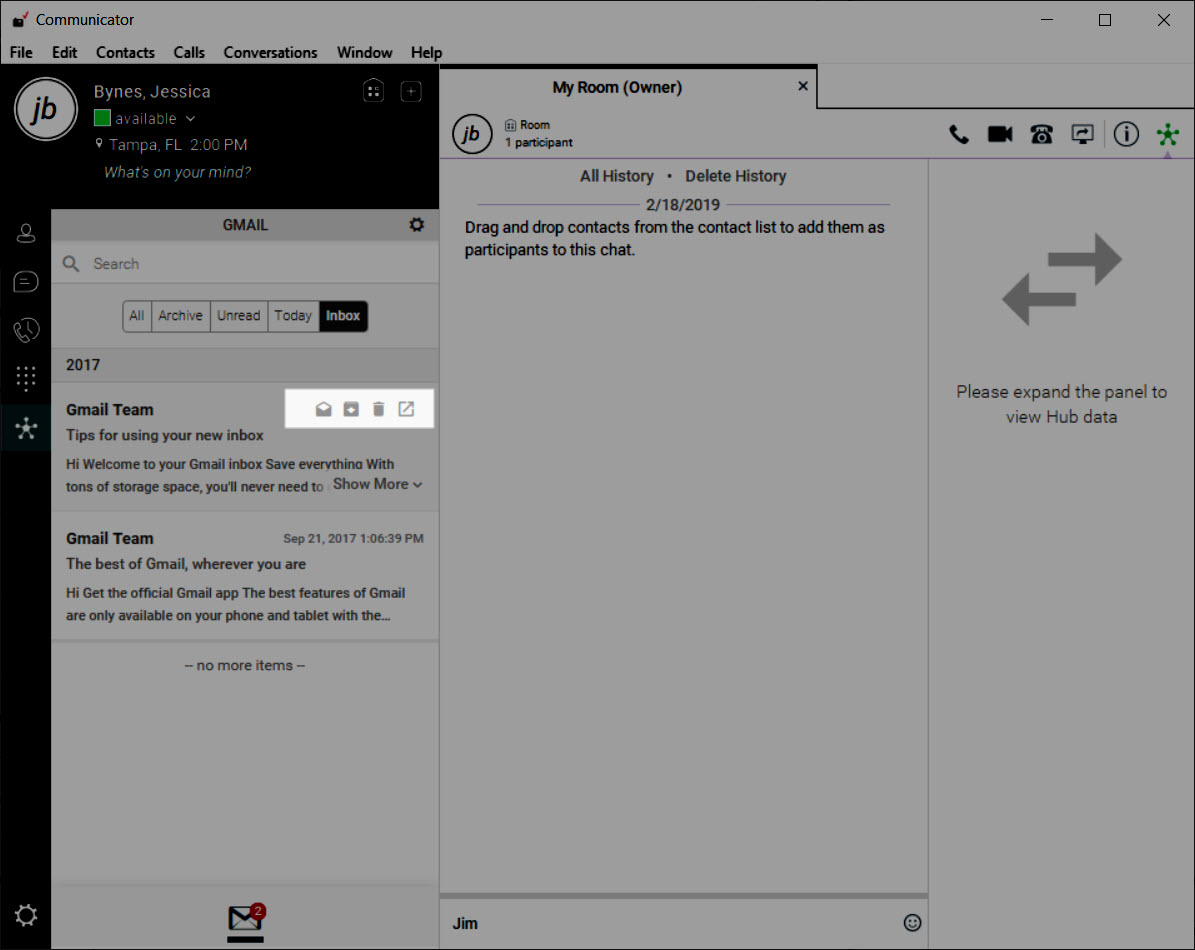Screen dimensions: 1195x950
Task: Start screen sharing in My Room
Action: coord(1082,135)
